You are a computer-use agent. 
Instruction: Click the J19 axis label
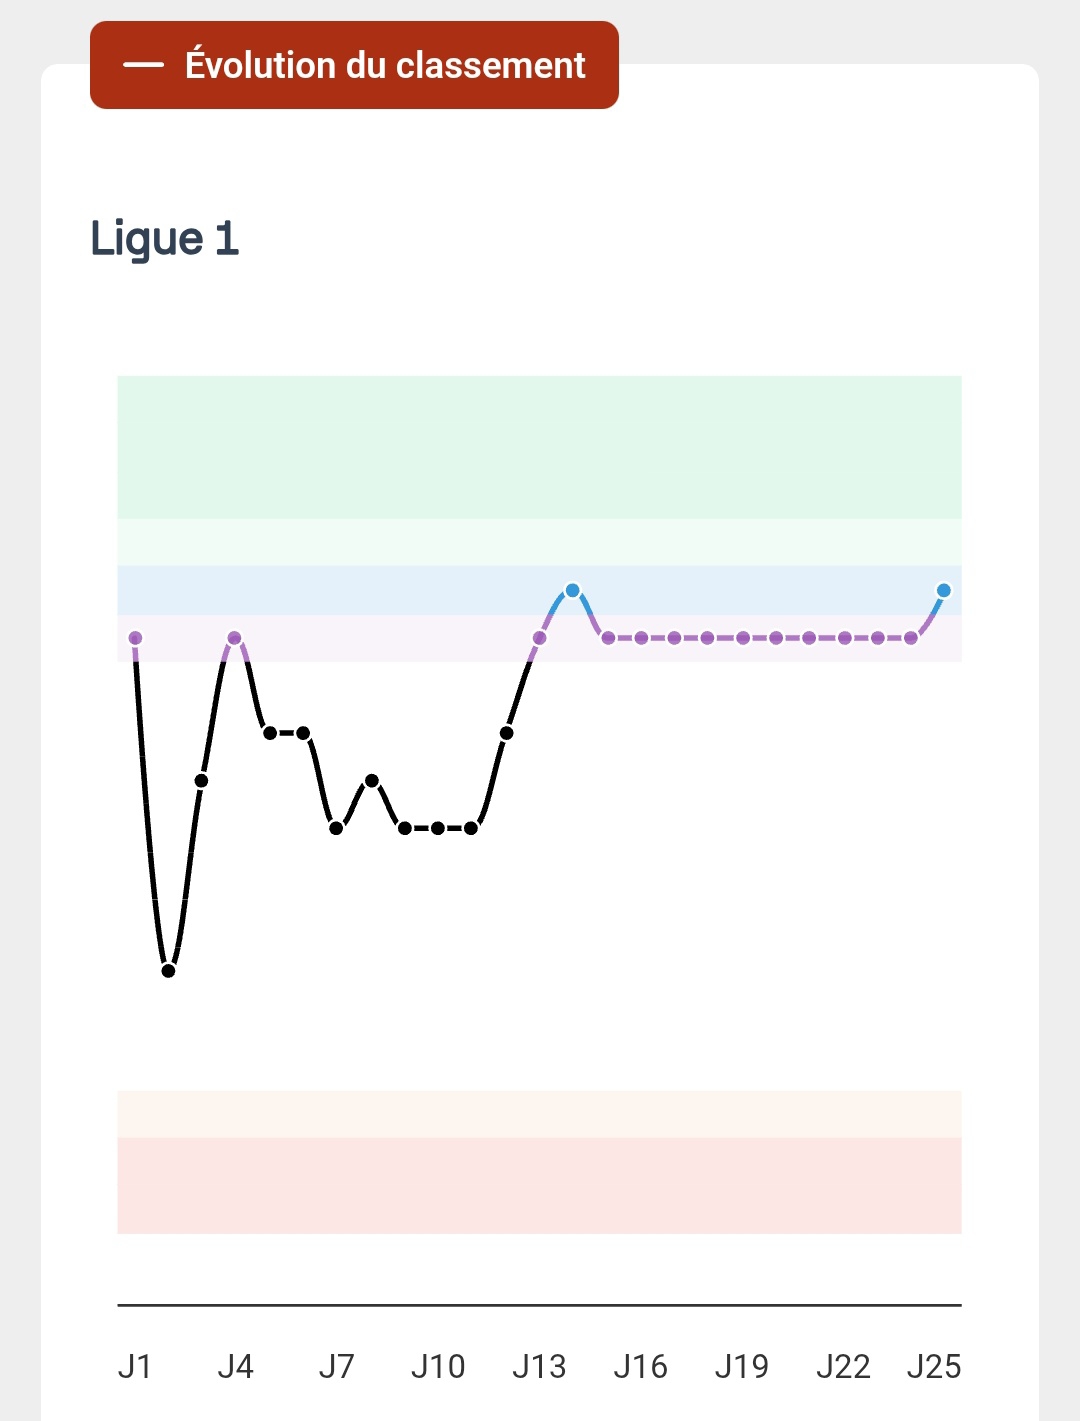point(742,1366)
